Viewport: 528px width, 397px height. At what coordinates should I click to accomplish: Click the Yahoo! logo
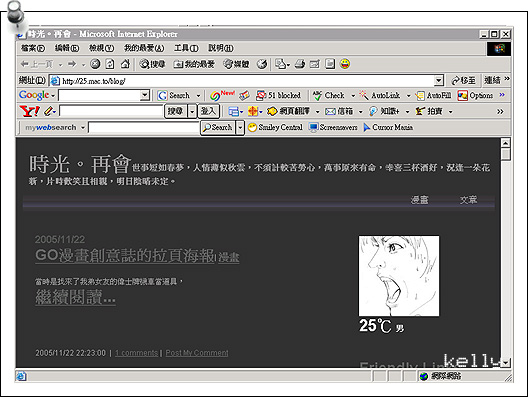(x=30, y=111)
